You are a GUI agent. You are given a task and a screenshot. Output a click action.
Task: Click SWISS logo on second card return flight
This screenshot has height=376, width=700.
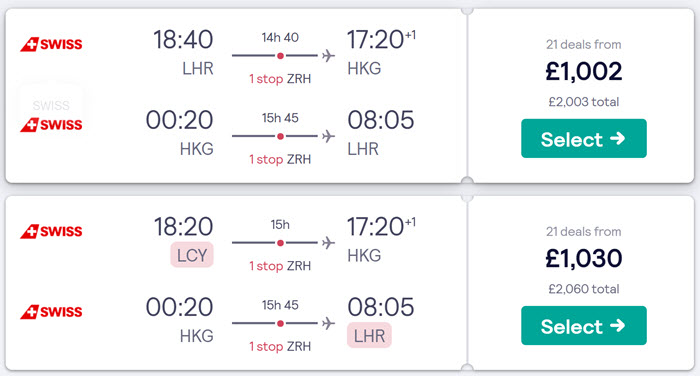click(x=51, y=312)
